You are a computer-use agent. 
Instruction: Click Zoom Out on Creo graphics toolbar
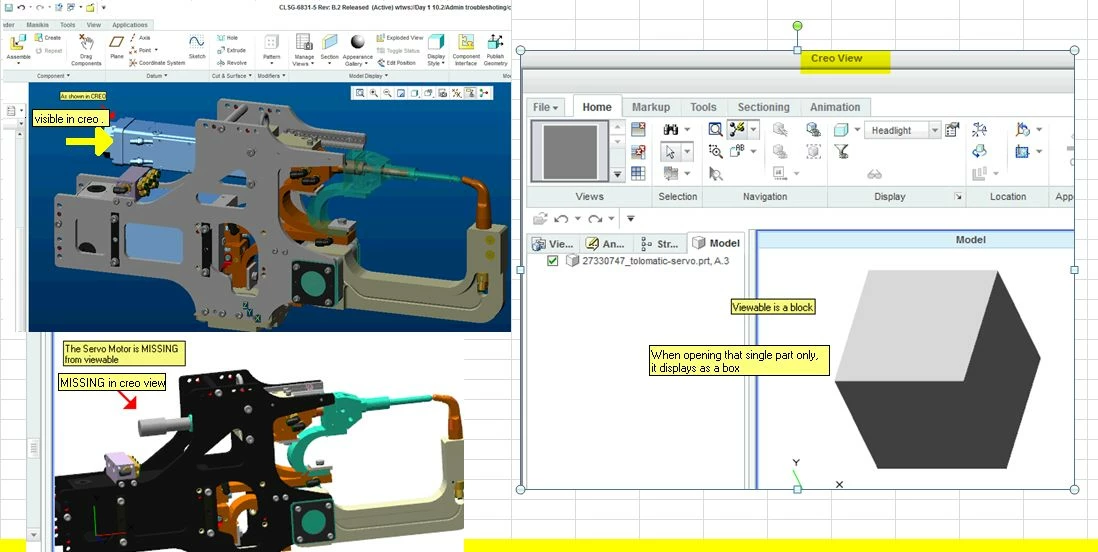(x=387, y=92)
